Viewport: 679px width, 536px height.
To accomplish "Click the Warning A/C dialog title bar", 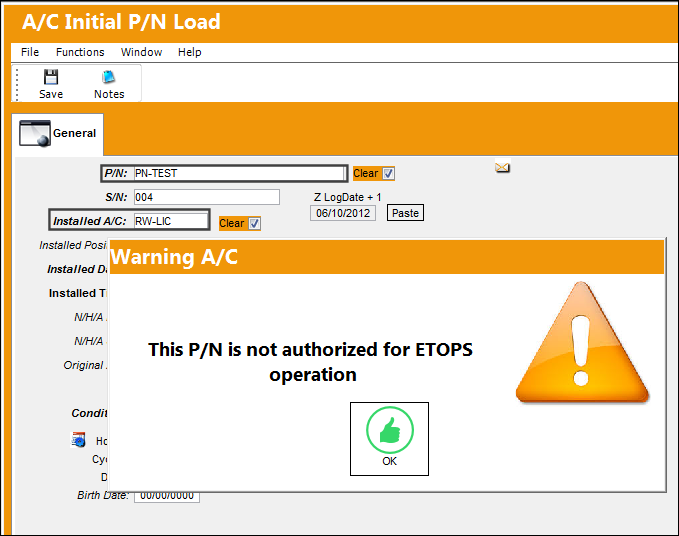I will pos(387,257).
